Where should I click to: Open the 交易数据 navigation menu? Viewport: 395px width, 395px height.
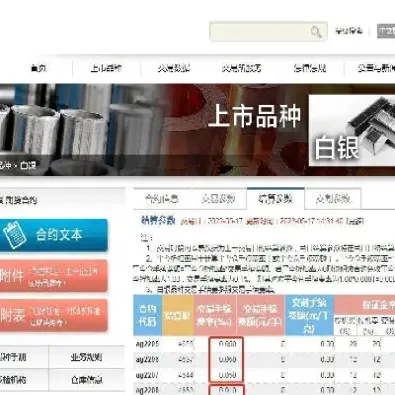tap(174, 68)
